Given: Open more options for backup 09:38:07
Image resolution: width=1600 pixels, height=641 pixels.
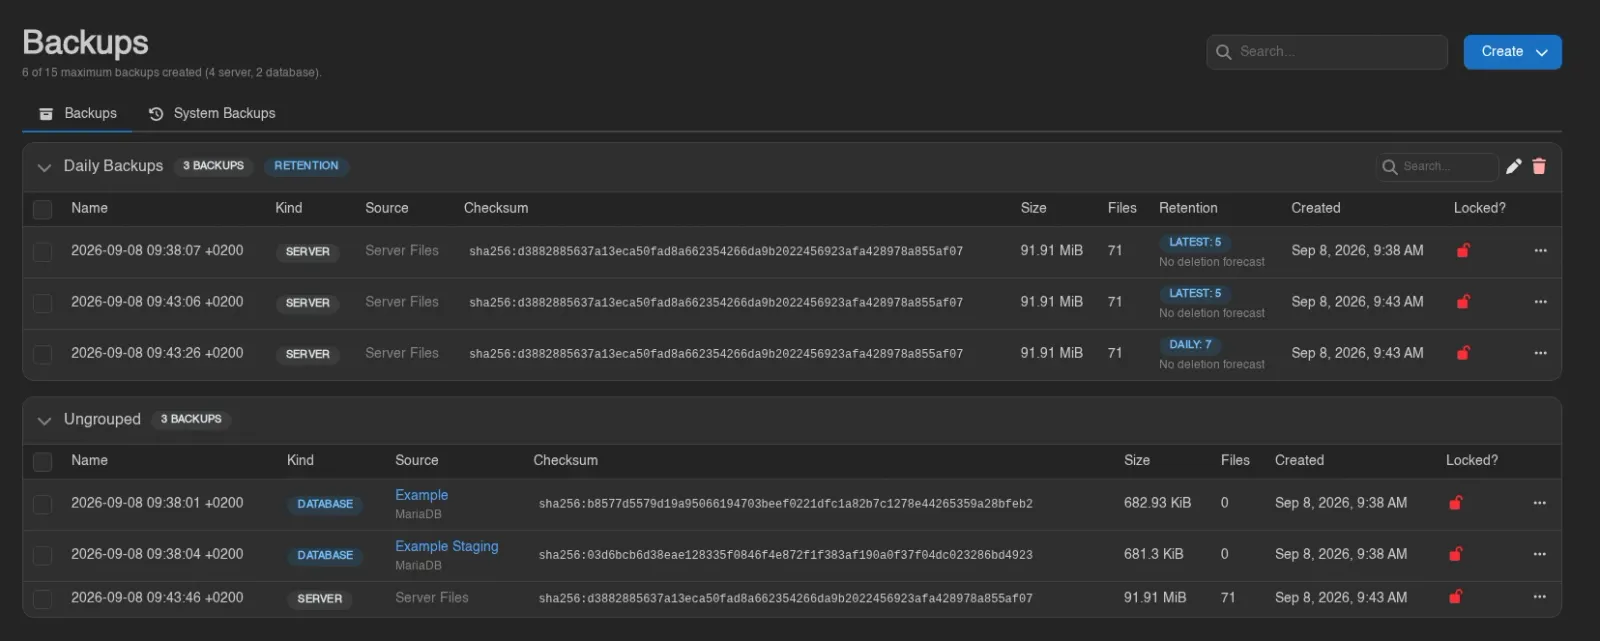Looking at the screenshot, I should click(1540, 251).
